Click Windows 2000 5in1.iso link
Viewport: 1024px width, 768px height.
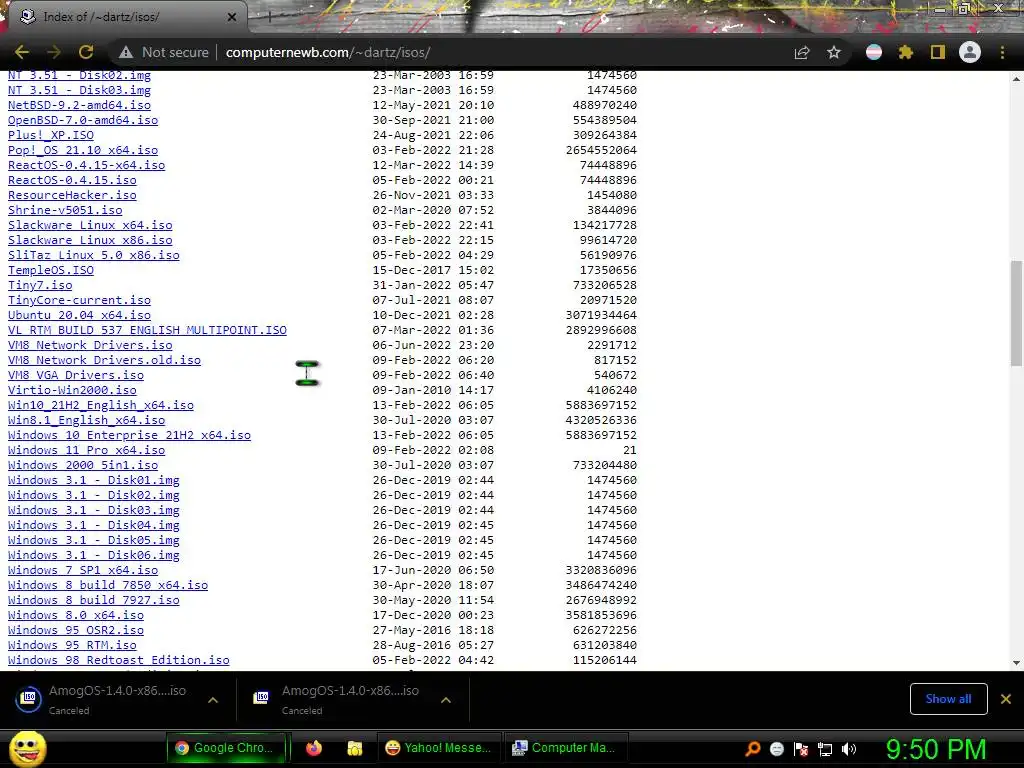[83, 466]
